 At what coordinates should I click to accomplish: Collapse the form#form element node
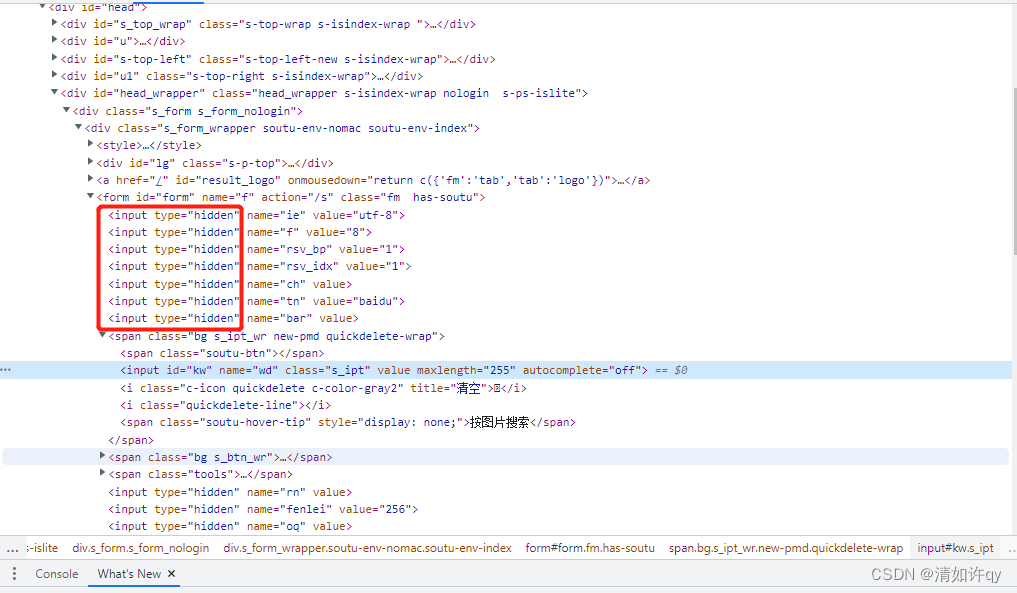90,196
